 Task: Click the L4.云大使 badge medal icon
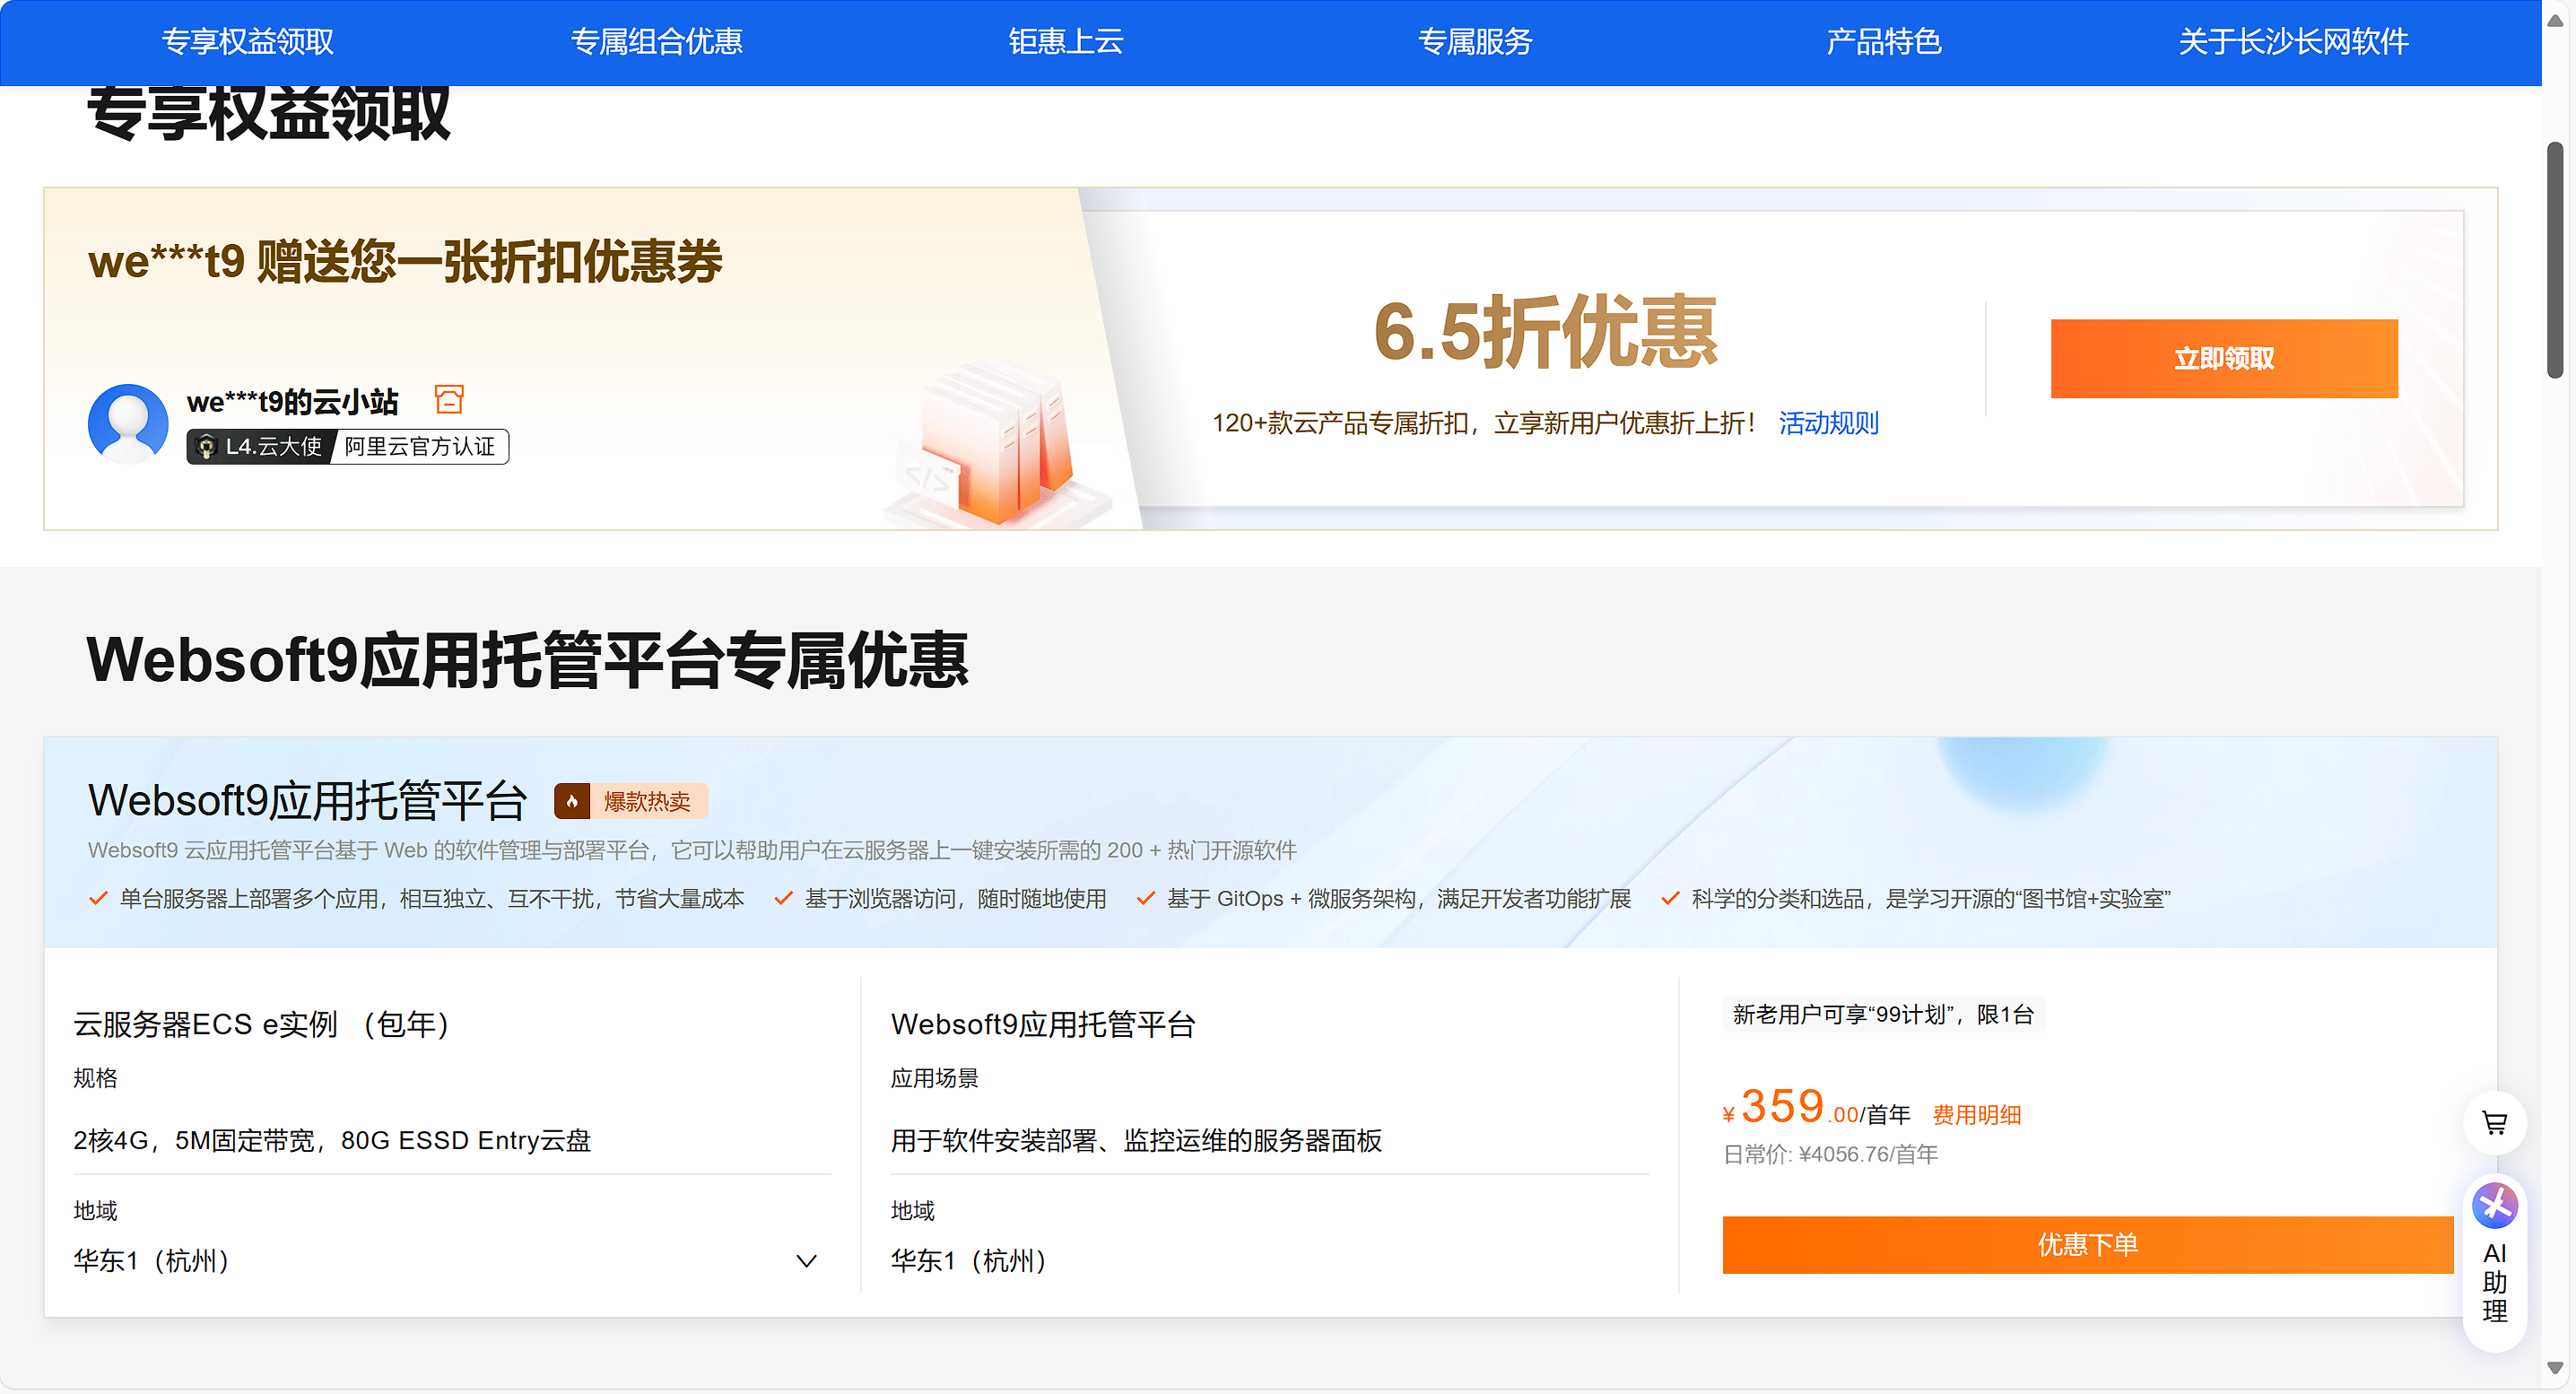tap(207, 446)
